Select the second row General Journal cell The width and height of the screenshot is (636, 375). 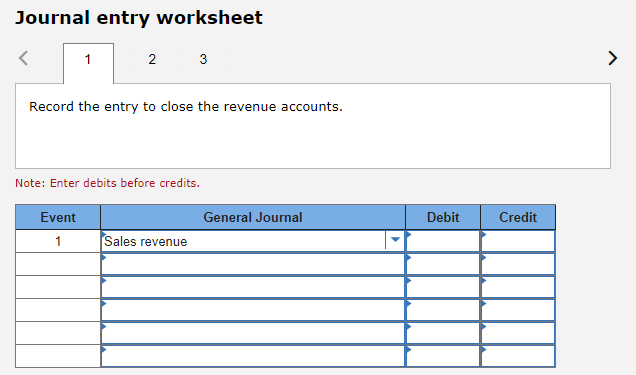coord(253,264)
